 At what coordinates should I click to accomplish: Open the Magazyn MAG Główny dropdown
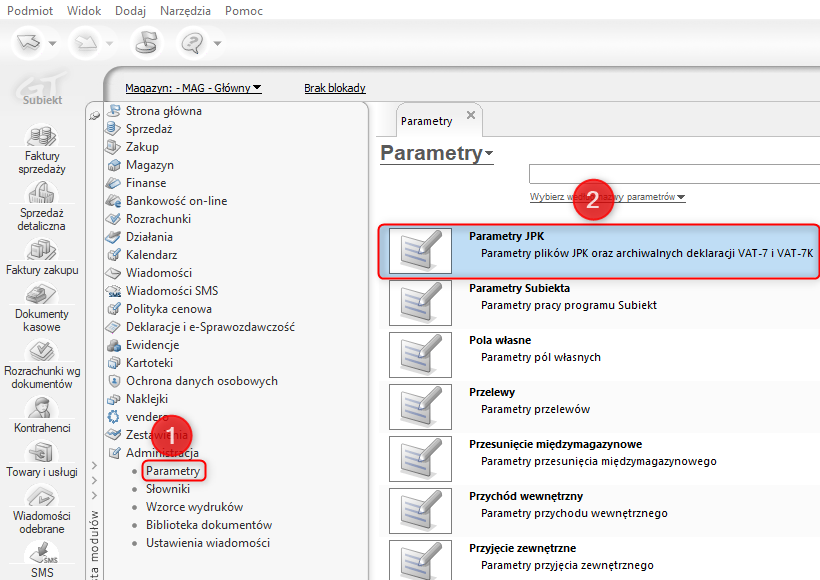point(193,88)
